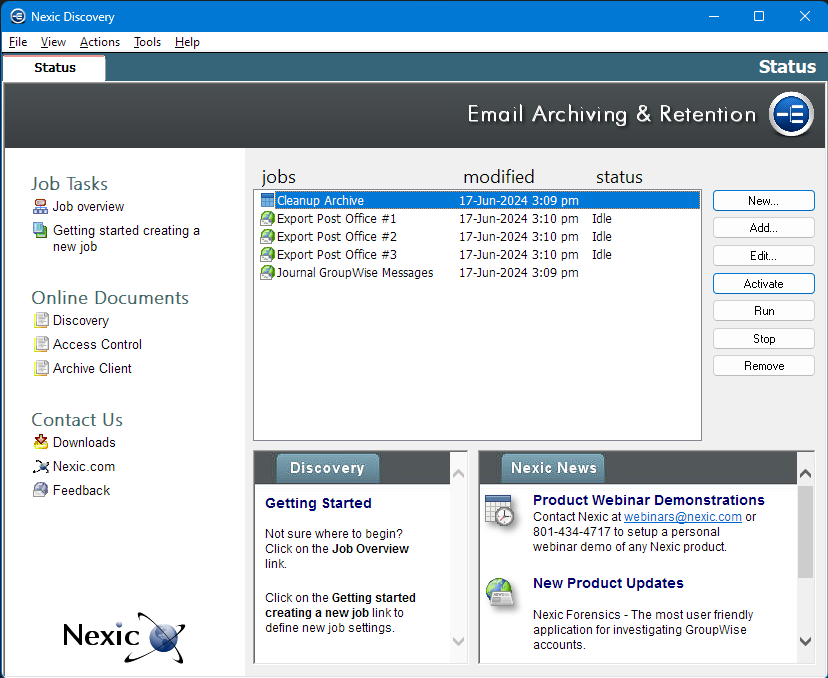Click the Export Post Office #2 job icon

(x=268, y=237)
